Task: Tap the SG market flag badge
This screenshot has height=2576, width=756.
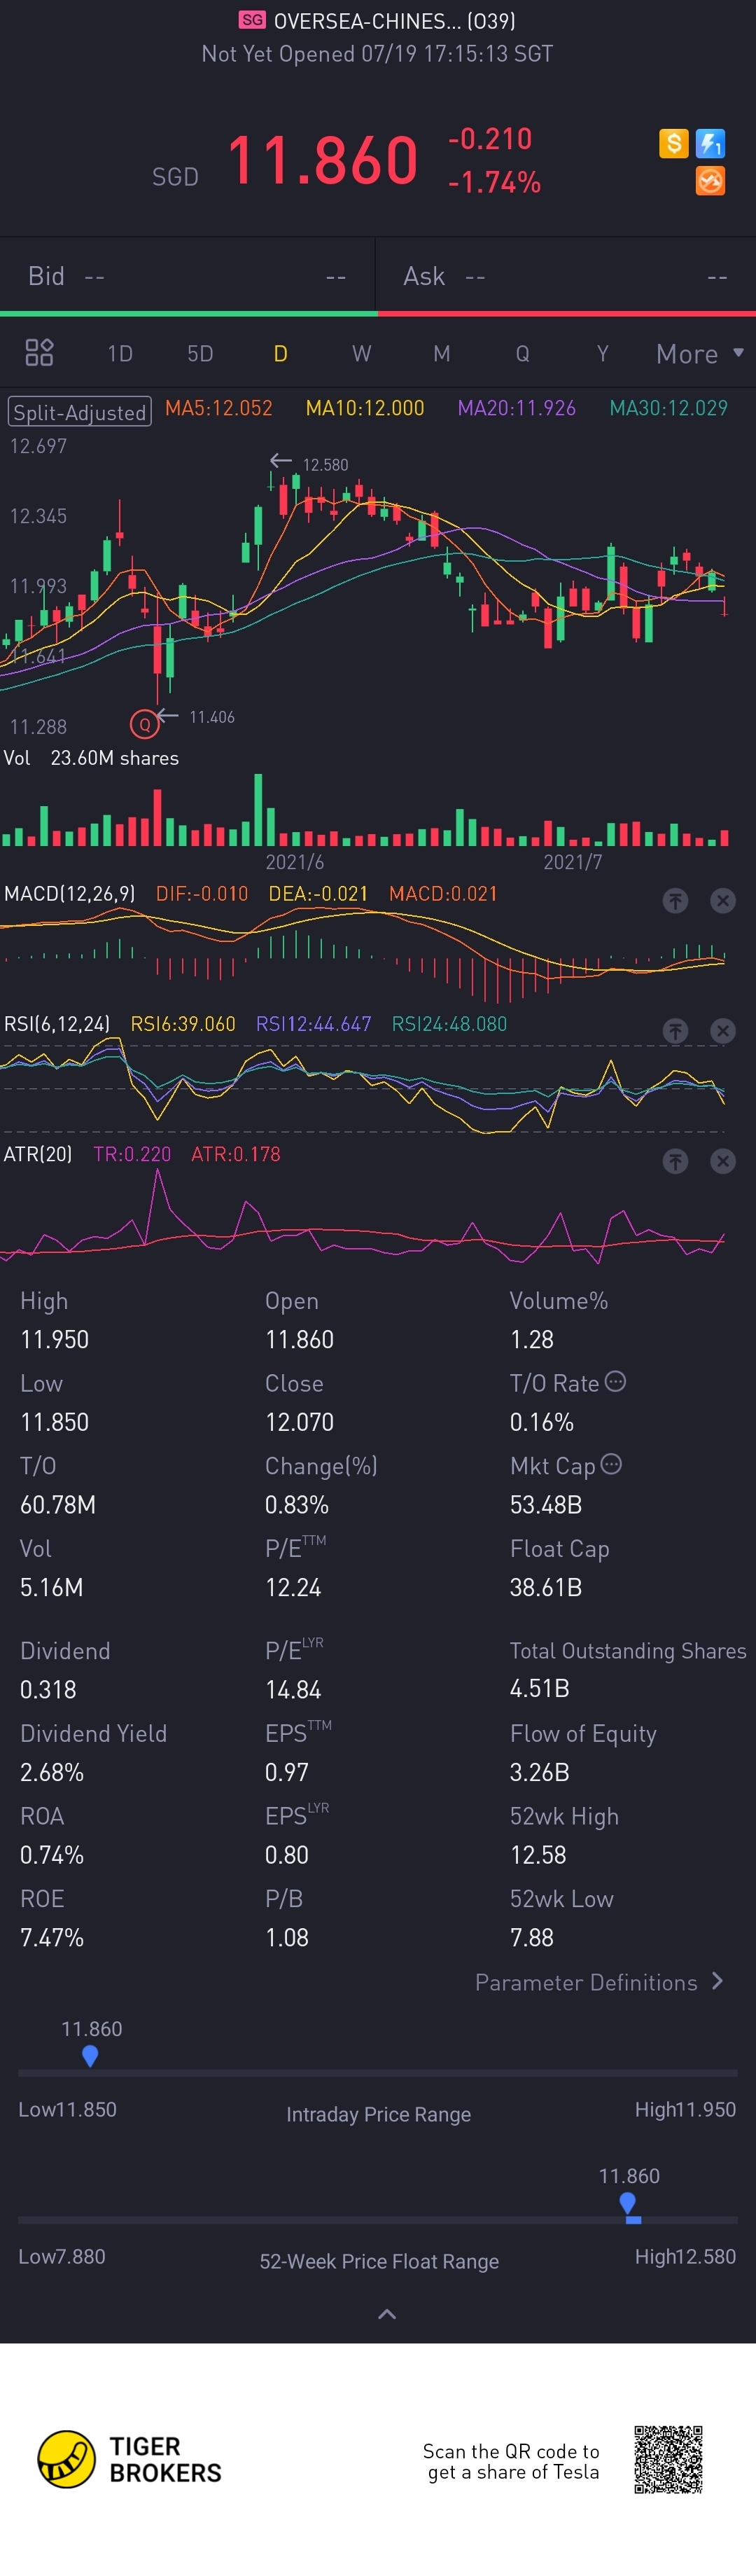Action: click(x=252, y=20)
